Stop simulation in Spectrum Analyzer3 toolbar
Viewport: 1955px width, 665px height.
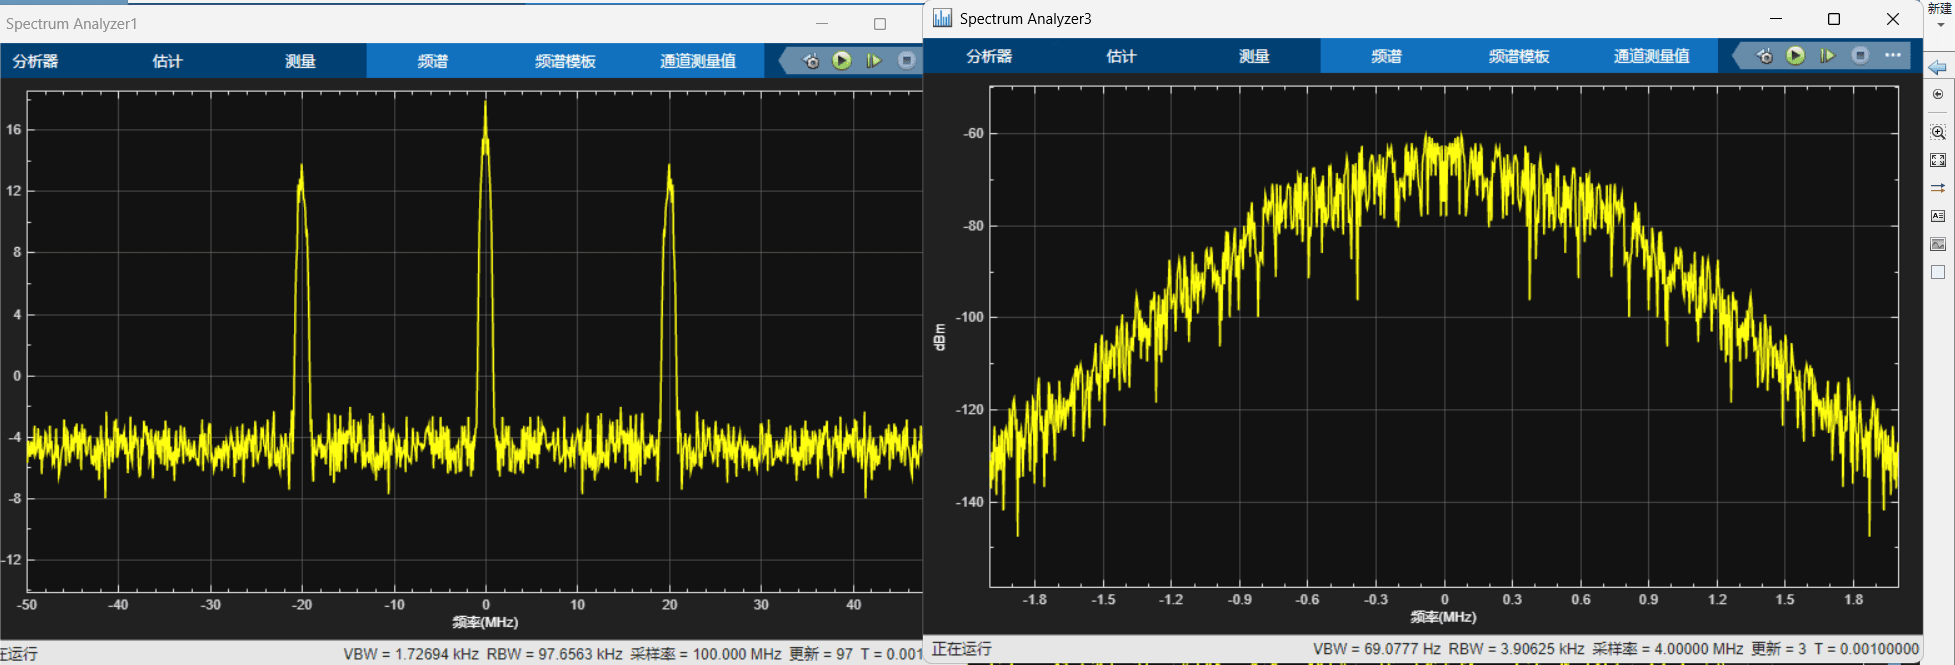point(1860,56)
